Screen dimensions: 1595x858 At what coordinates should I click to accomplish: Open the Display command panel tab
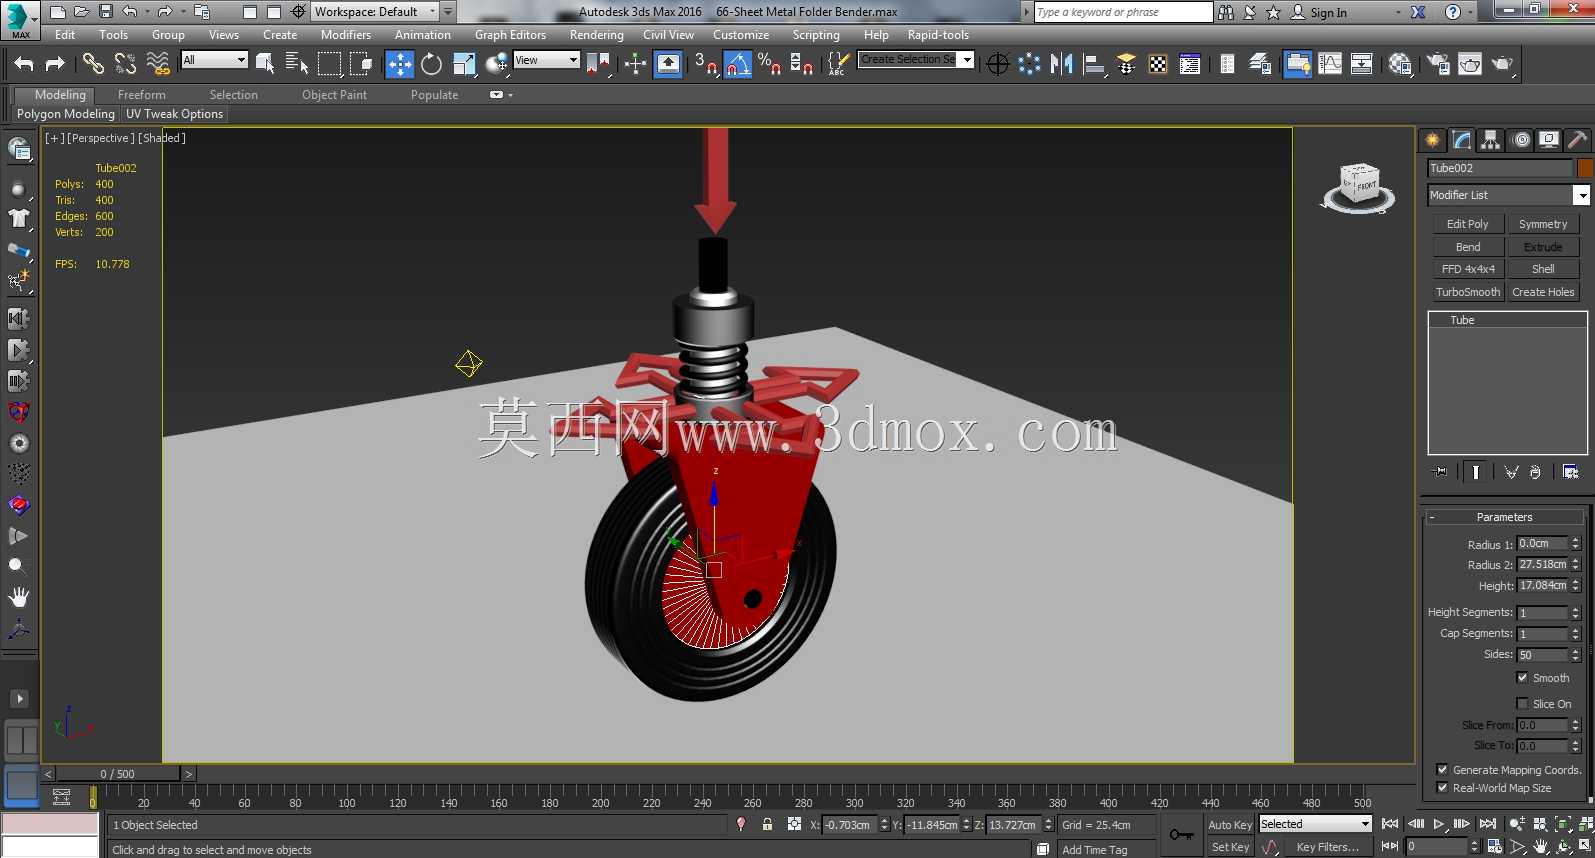(x=1549, y=140)
